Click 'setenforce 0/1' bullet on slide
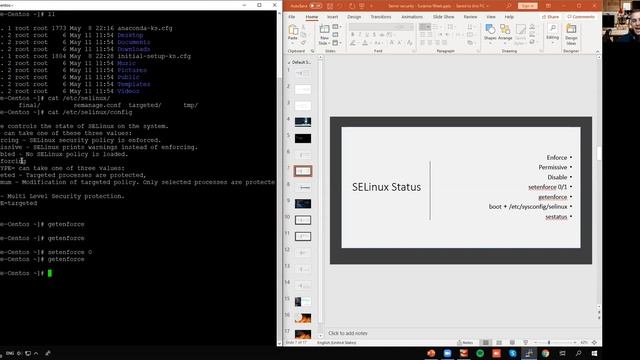Viewport: 640px width, 360px height. click(547, 187)
